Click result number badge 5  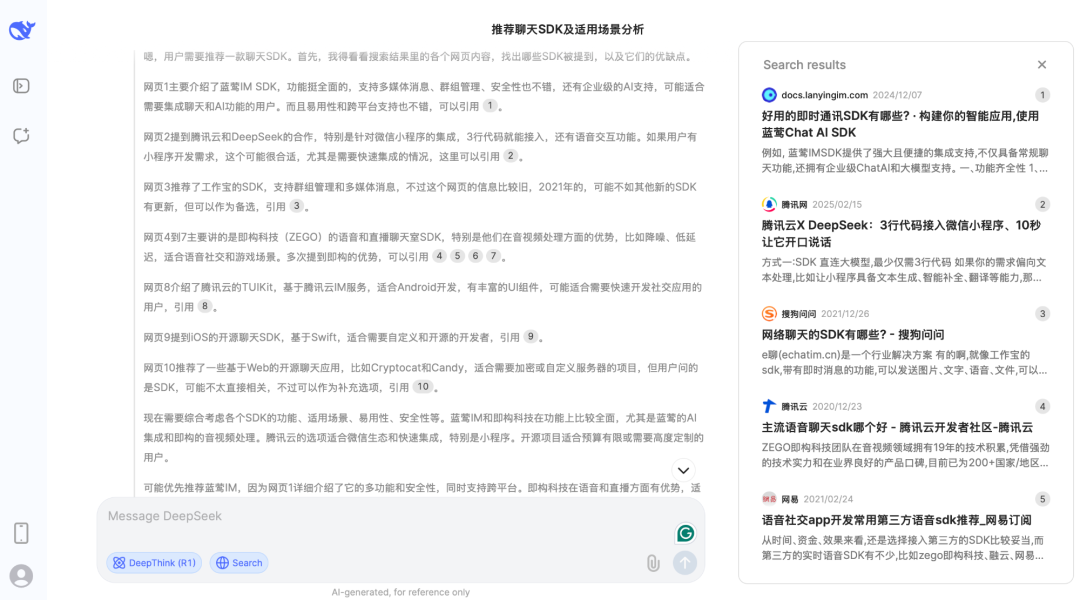(1042, 499)
